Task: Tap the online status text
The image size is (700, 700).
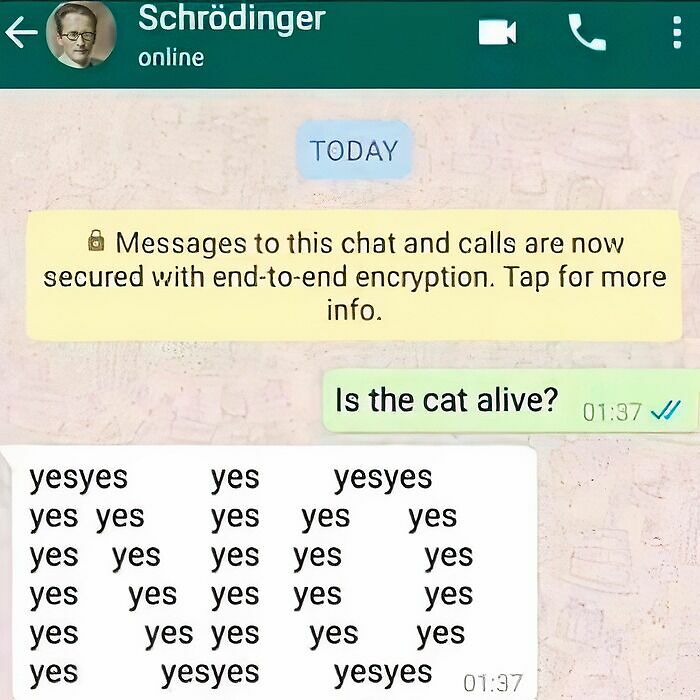Action: pyautogui.click(x=171, y=58)
